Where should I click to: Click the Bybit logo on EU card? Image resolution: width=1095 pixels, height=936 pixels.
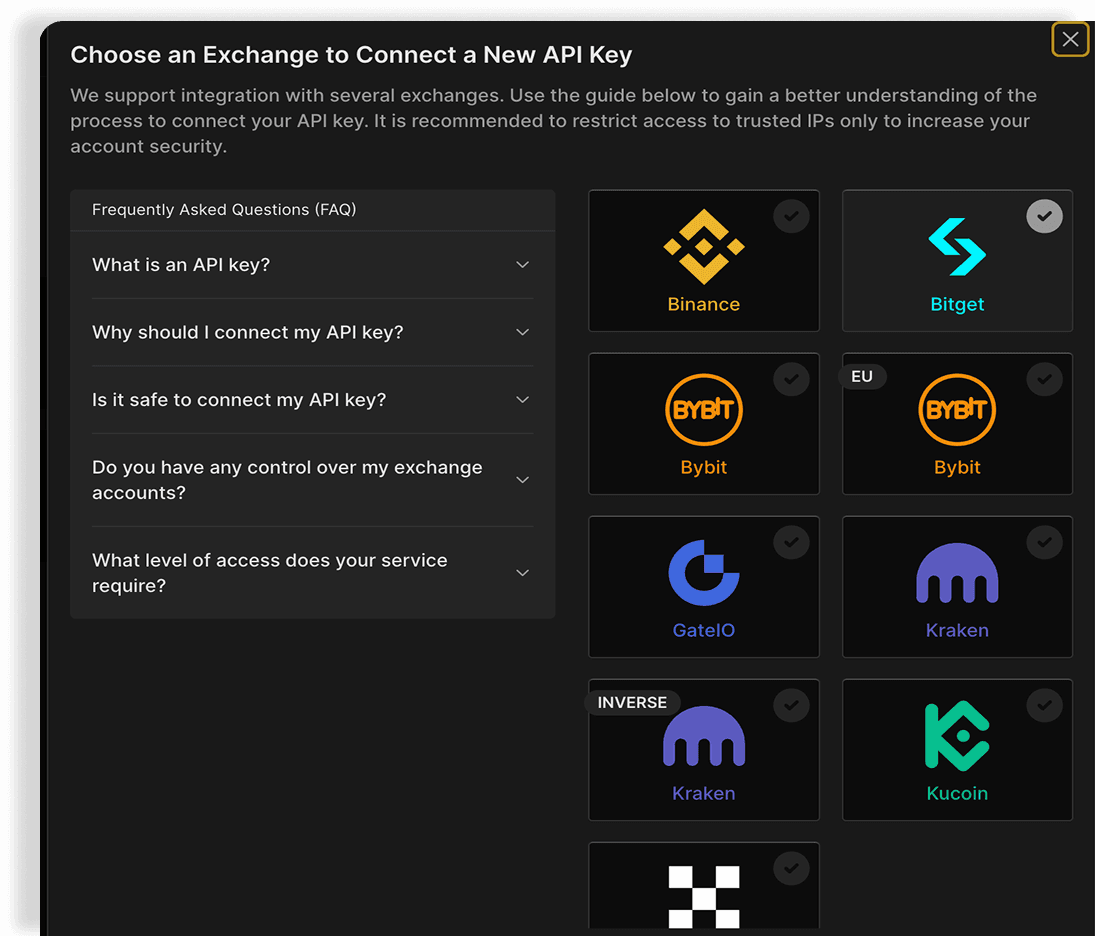[957, 409]
